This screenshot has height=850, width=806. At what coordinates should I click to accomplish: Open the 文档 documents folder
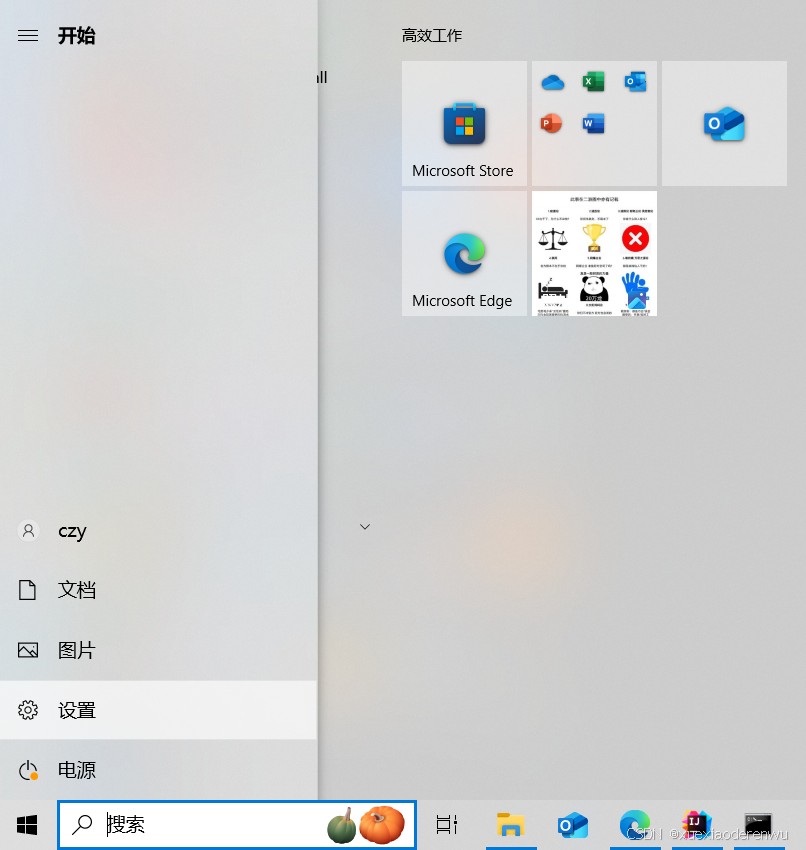[x=158, y=590]
